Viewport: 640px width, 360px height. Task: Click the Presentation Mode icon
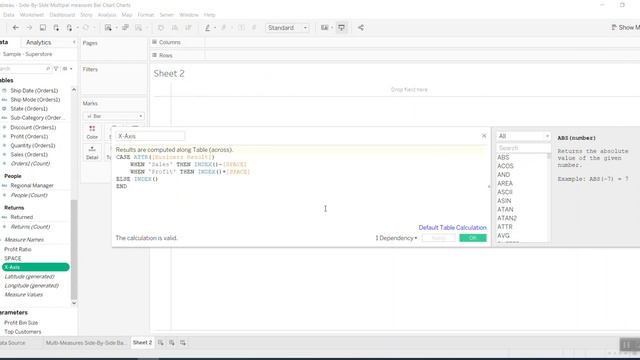(341, 28)
